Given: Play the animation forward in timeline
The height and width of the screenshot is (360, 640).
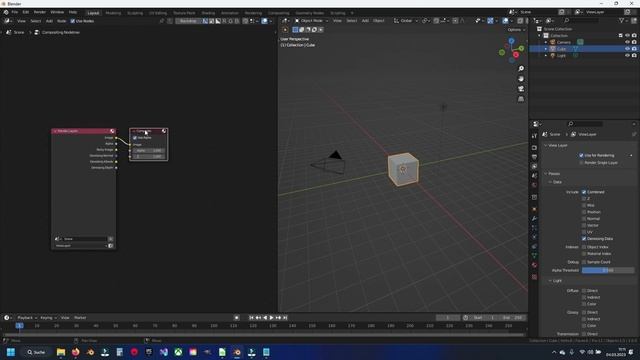Looking at the screenshot, I should 271,318.
